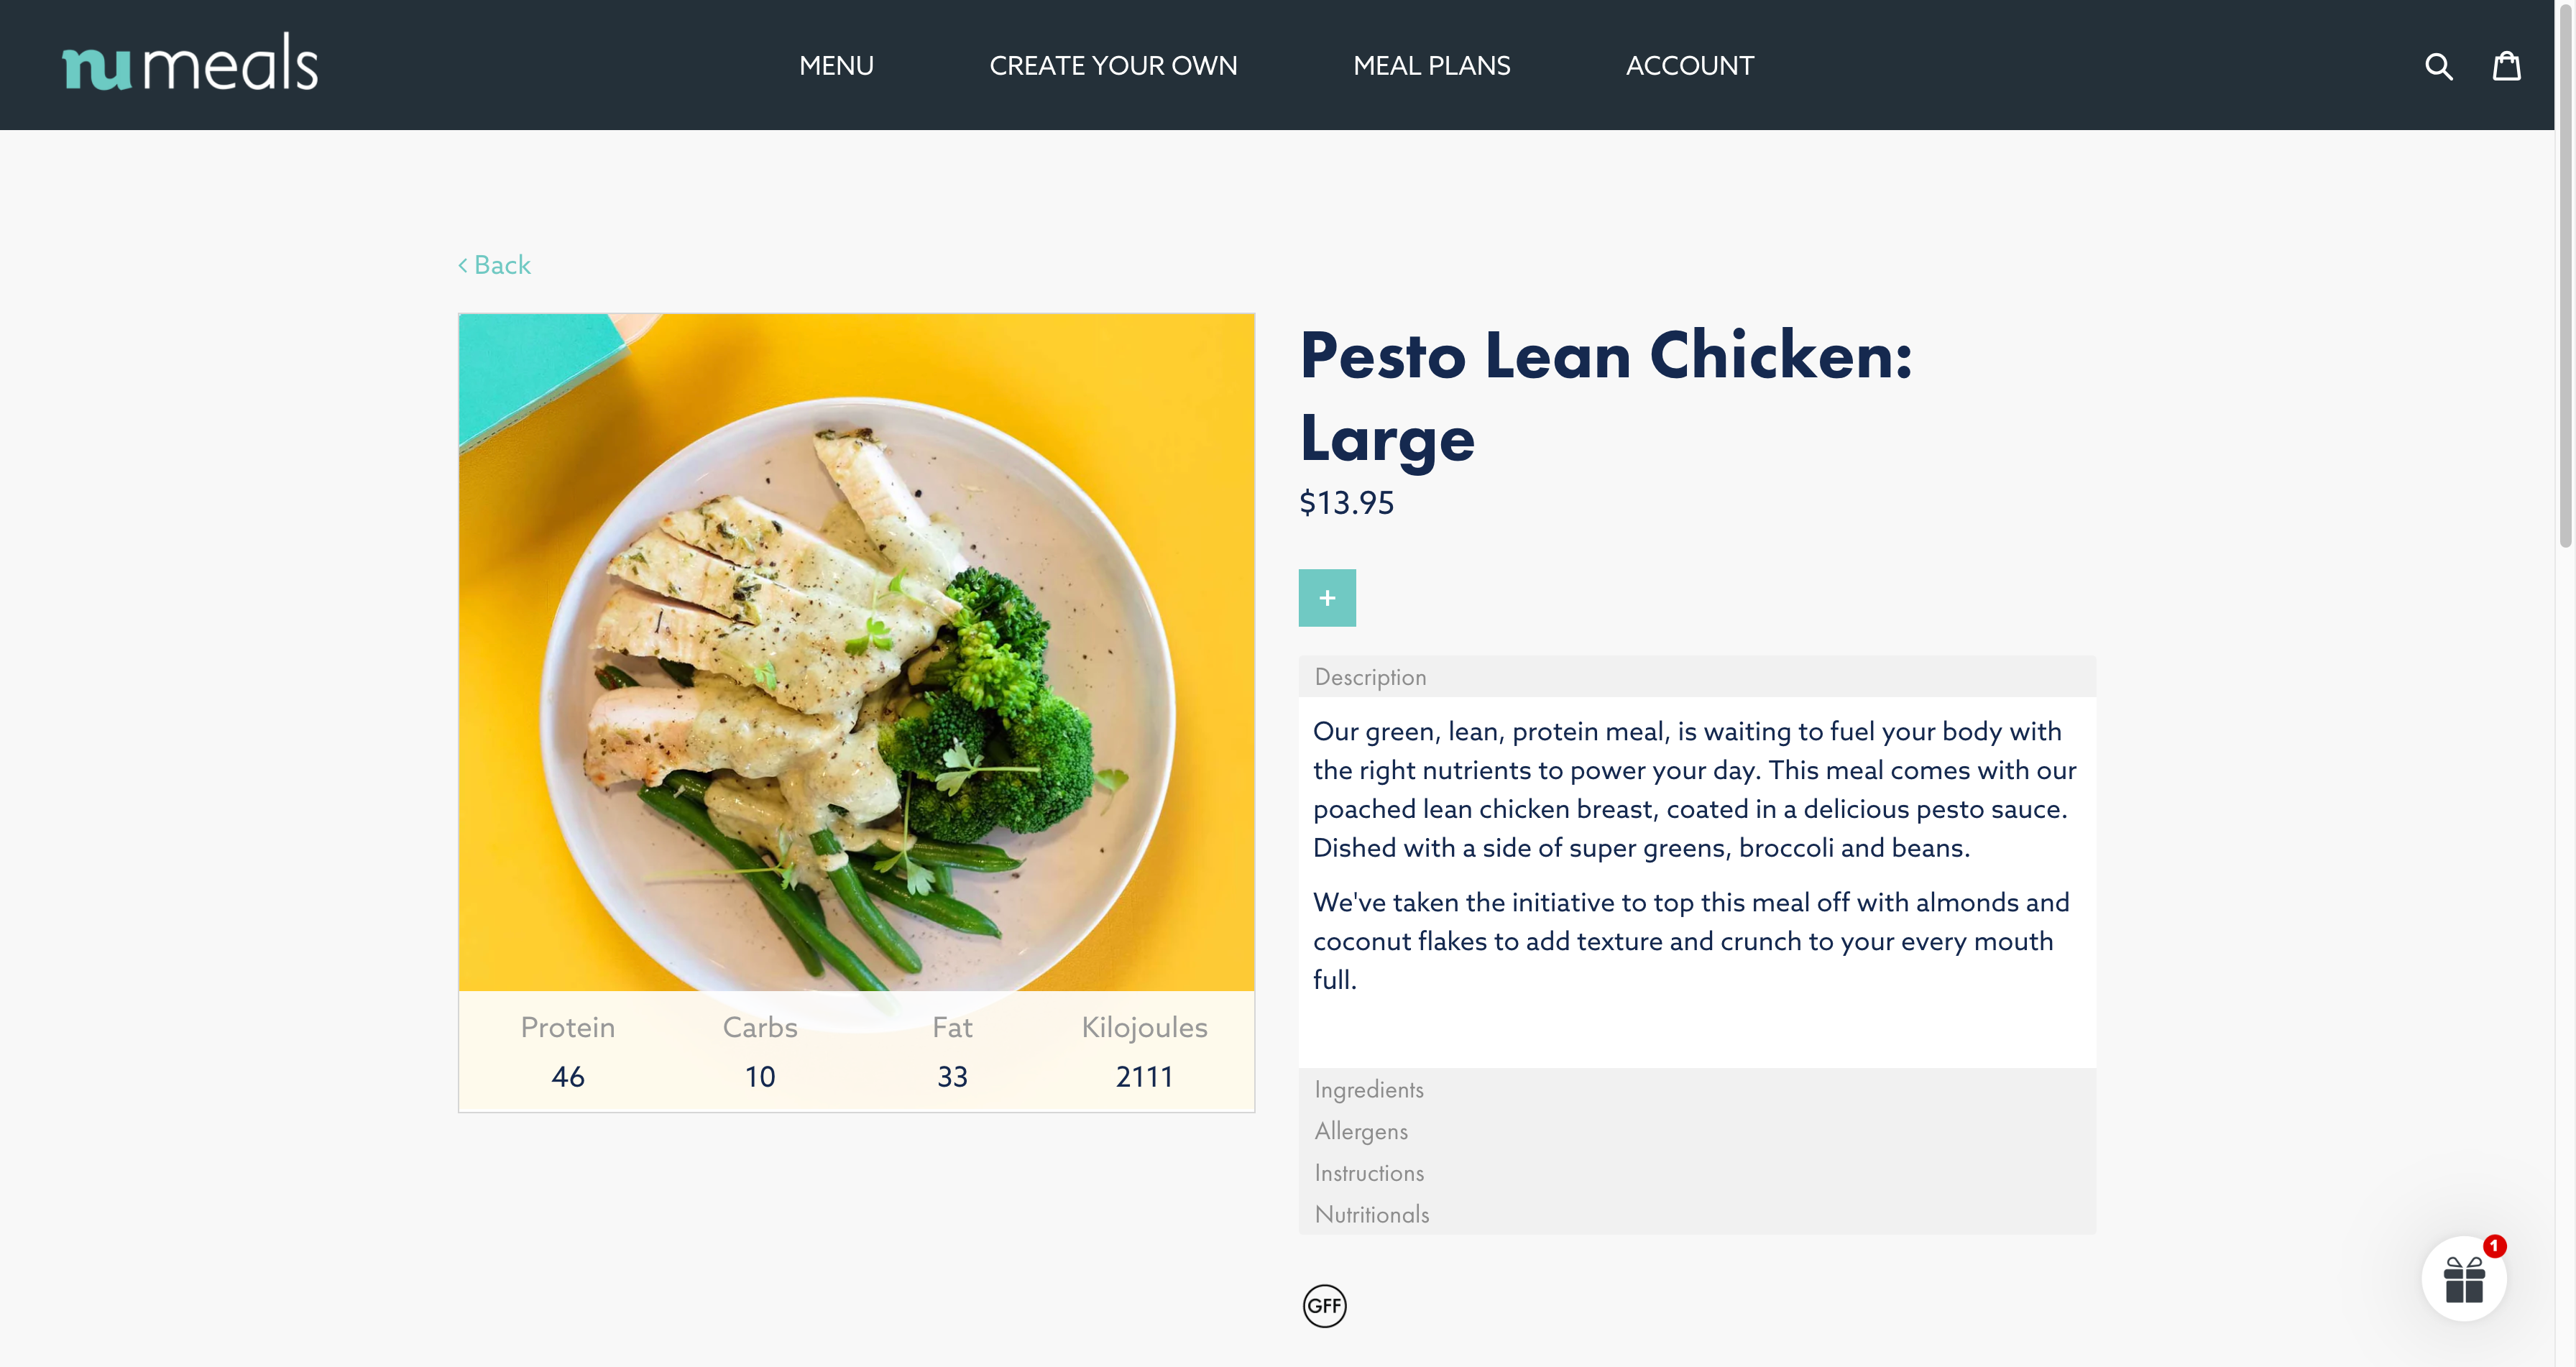Open the ACCOUNT menu item
Screen dimensions: 2576x1367
[1689, 66]
